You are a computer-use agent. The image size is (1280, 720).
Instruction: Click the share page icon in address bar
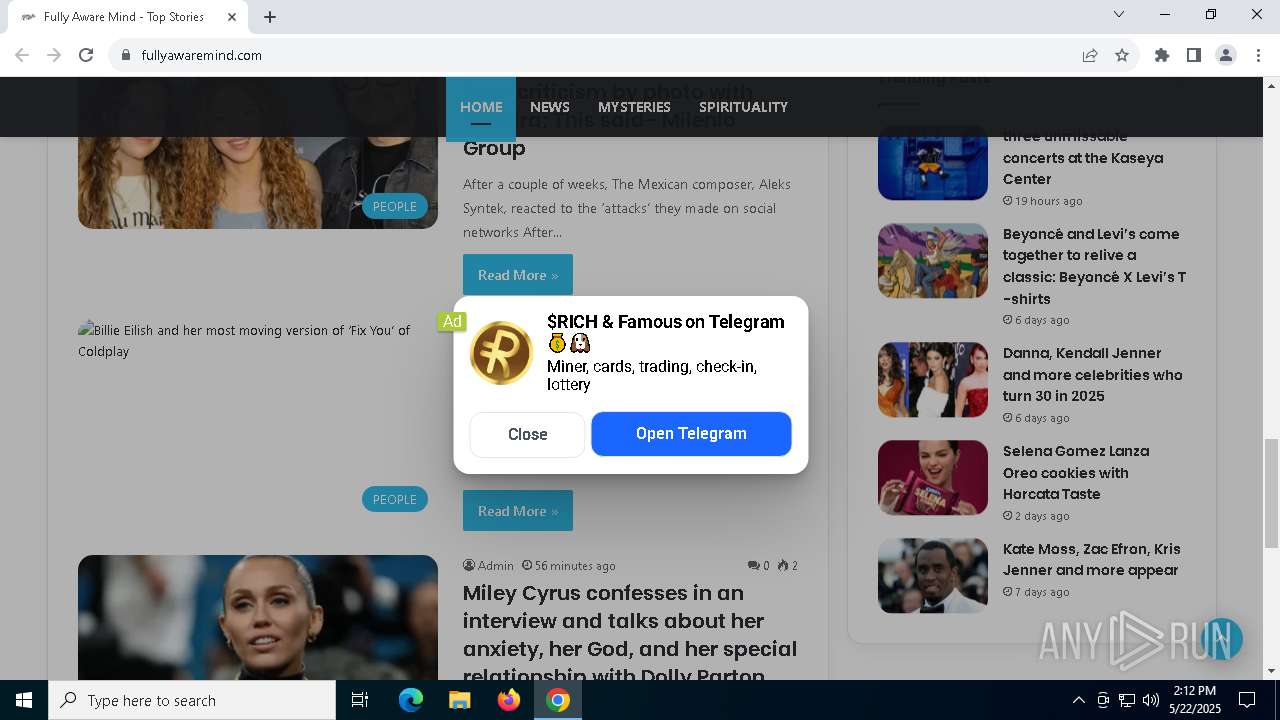(x=1090, y=55)
